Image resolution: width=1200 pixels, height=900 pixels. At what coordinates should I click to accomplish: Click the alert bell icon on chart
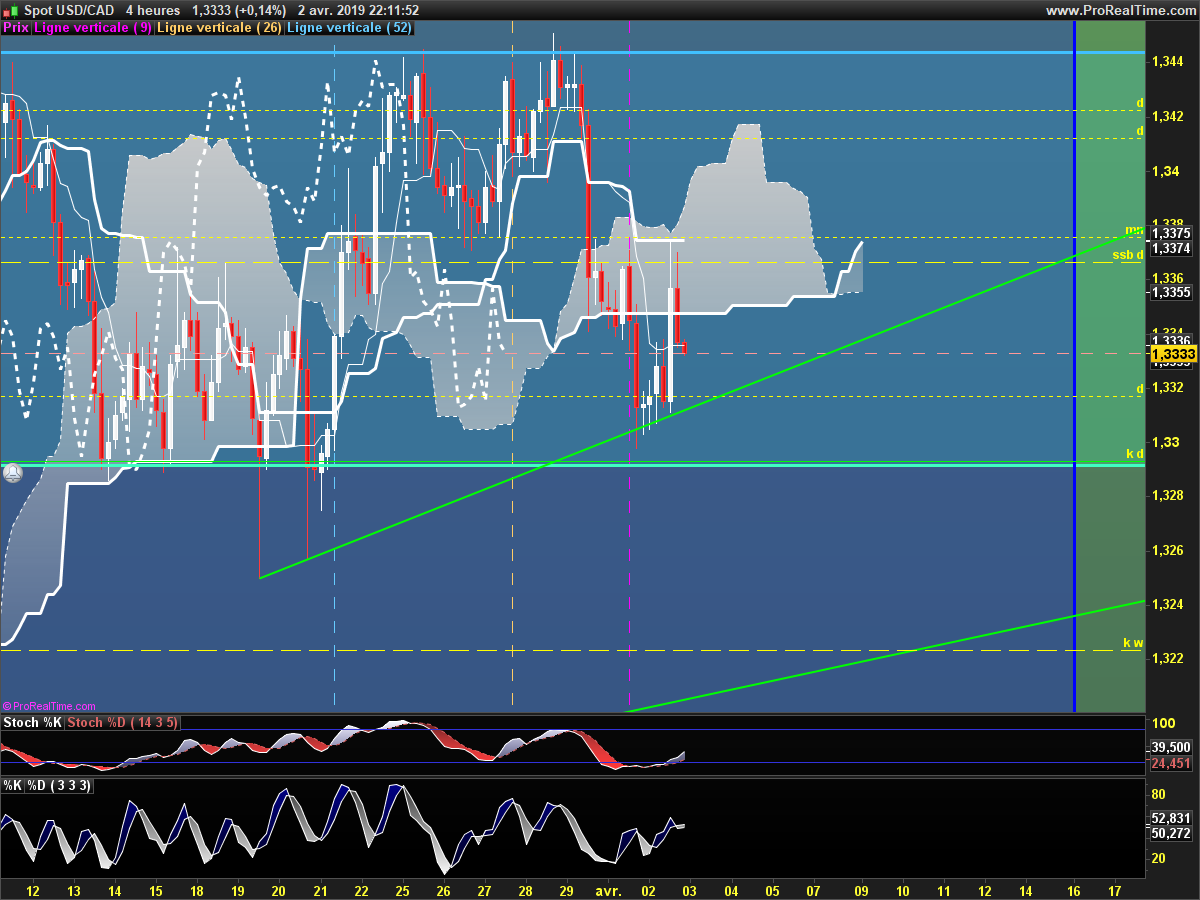click(12, 473)
